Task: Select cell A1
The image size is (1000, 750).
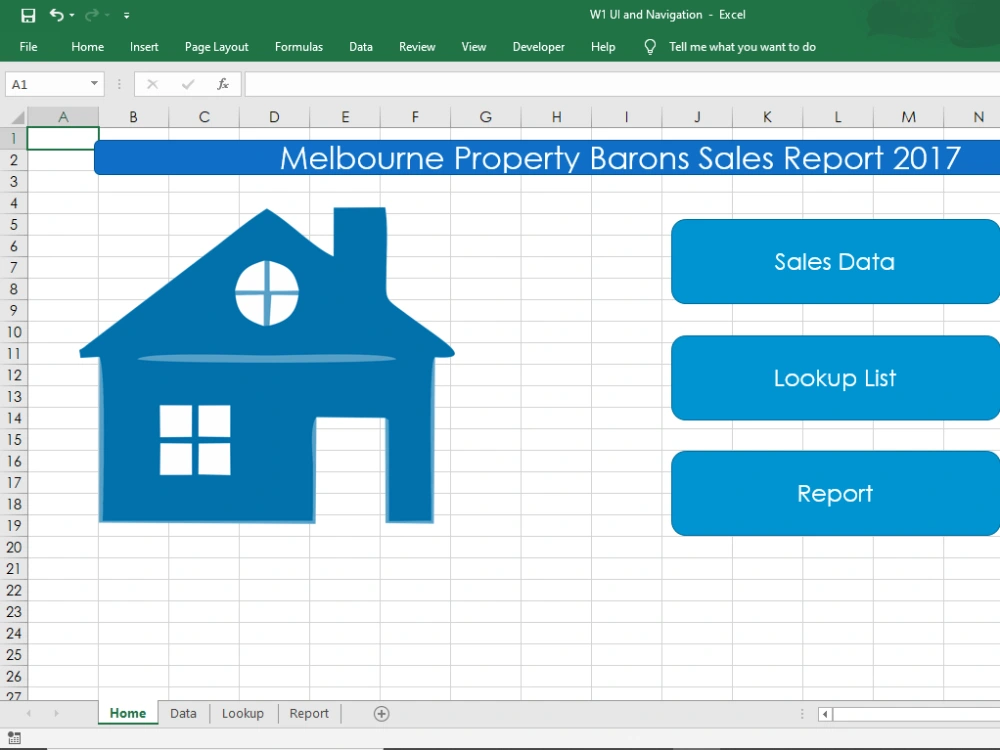Action: (x=63, y=138)
